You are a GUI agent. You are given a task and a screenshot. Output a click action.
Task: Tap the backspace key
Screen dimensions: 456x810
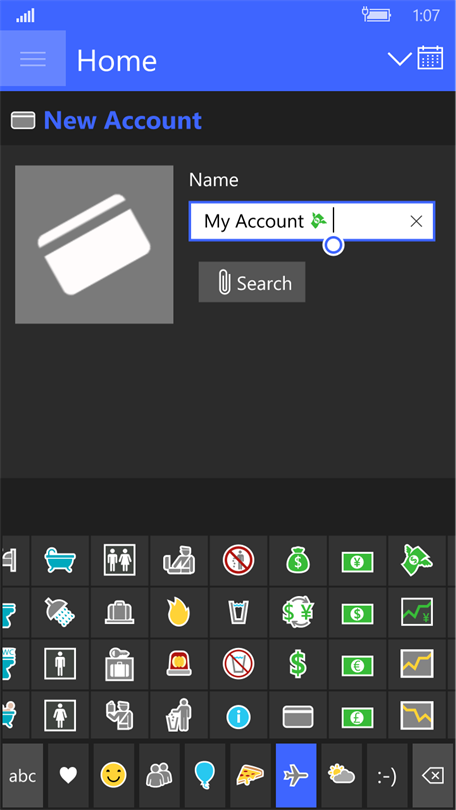(x=433, y=776)
